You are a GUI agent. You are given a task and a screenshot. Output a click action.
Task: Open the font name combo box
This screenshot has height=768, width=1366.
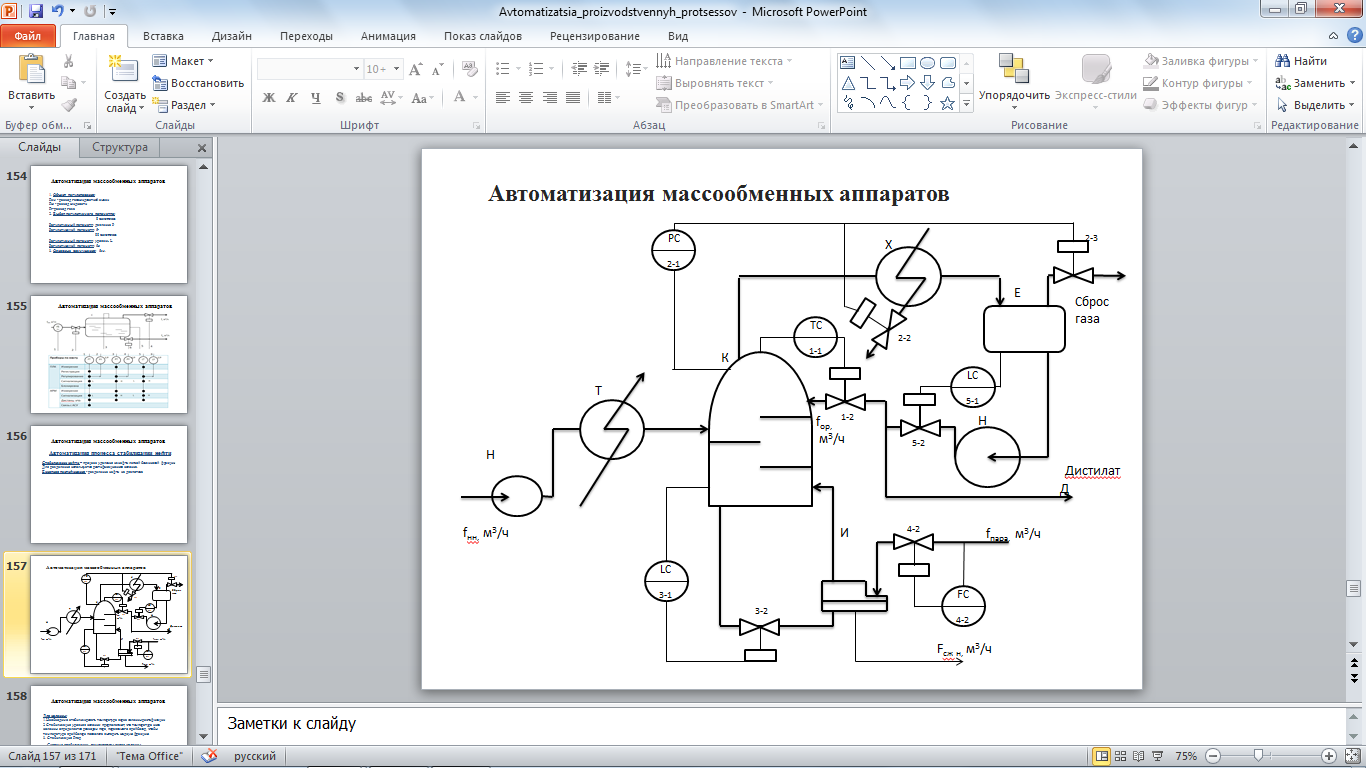[310, 69]
